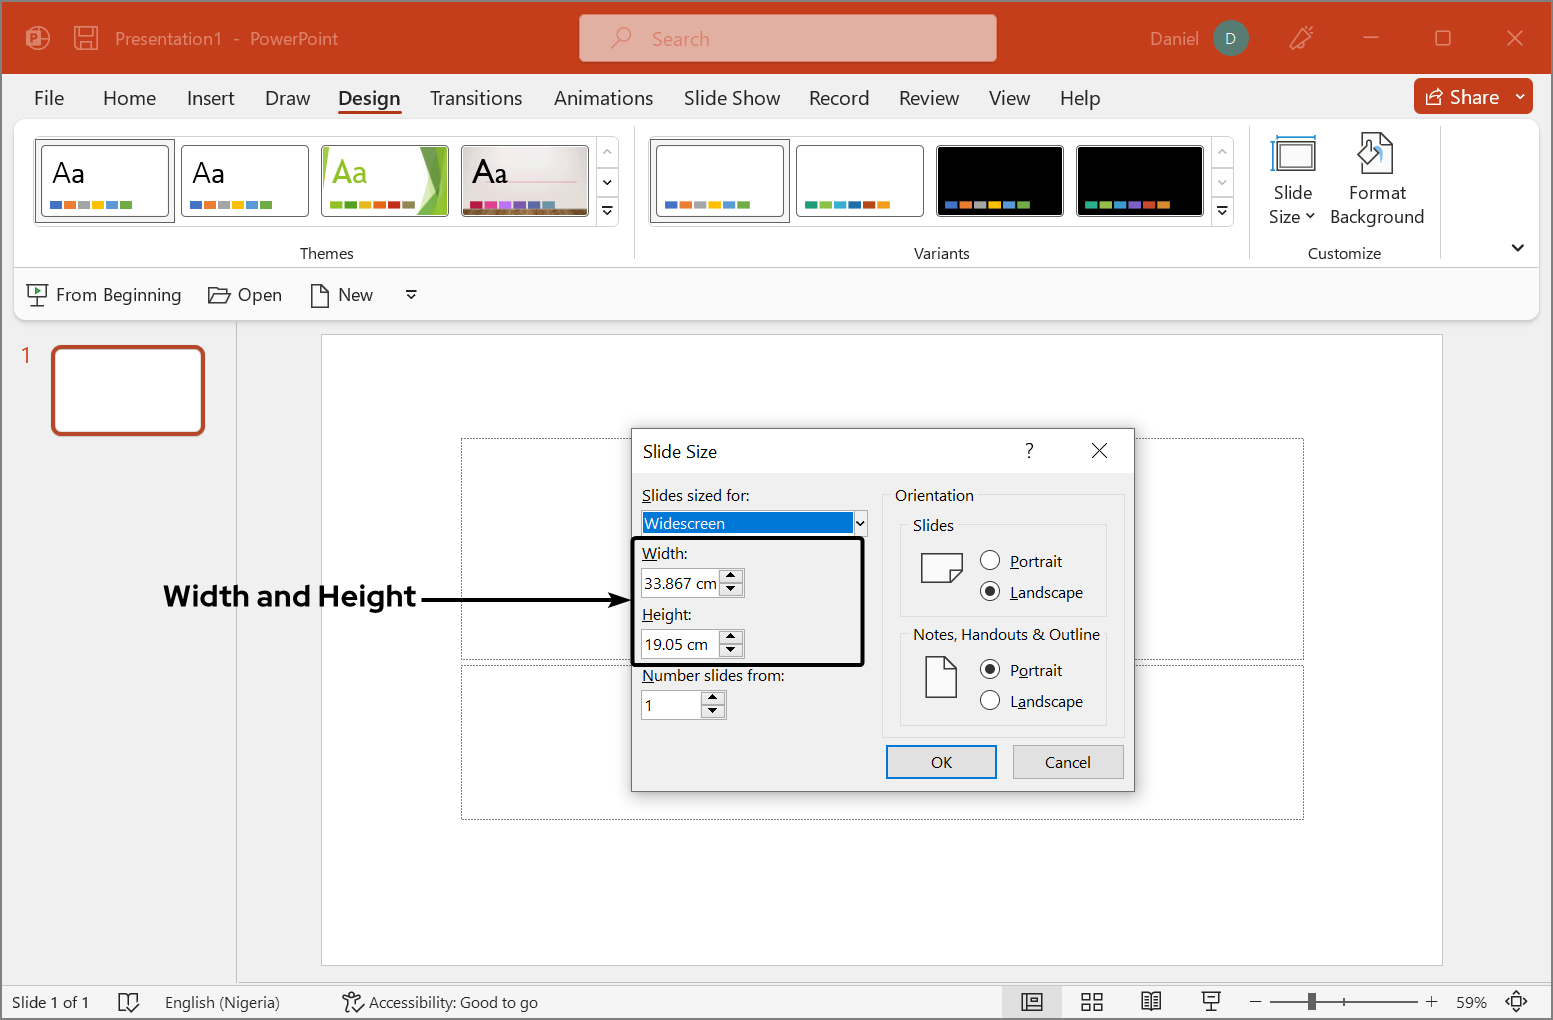The width and height of the screenshot is (1553, 1020).
Task: Open the File menu
Action: pos(49,98)
